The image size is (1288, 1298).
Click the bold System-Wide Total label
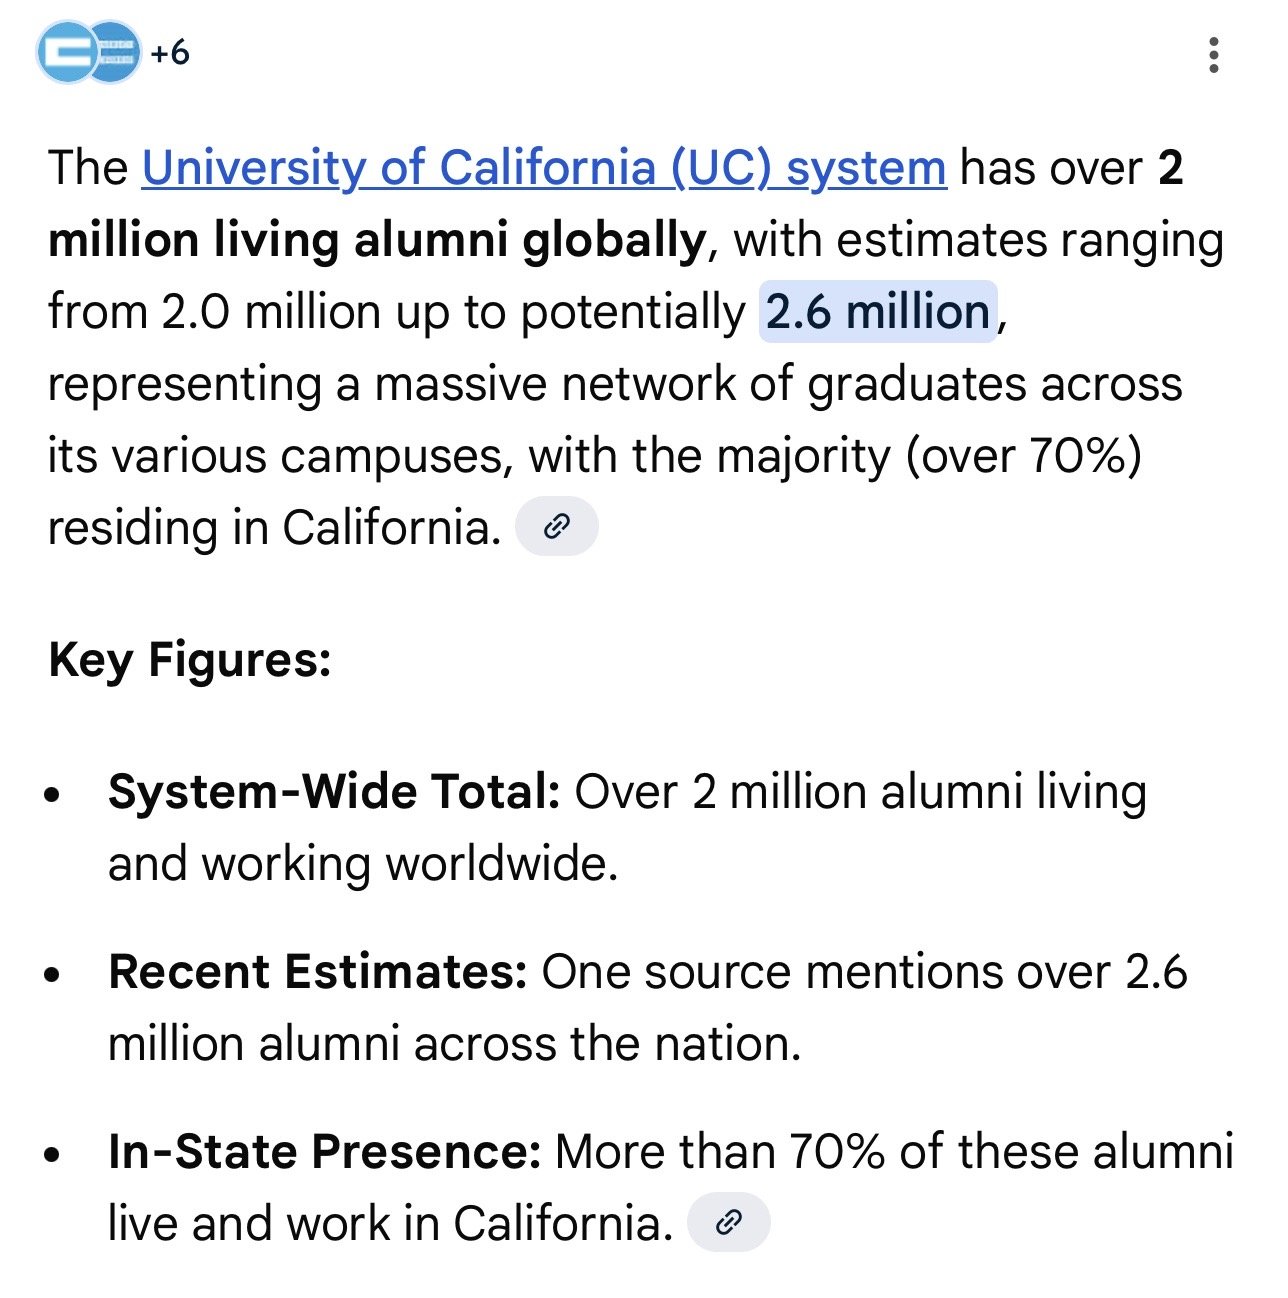tap(334, 792)
